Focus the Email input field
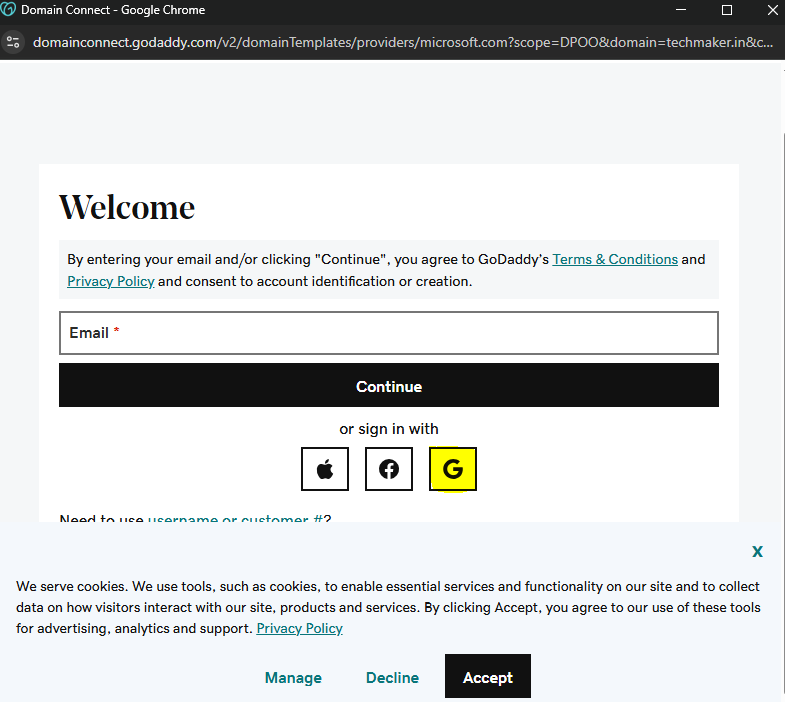Image resolution: width=785 pixels, height=702 pixels. click(x=388, y=333)
